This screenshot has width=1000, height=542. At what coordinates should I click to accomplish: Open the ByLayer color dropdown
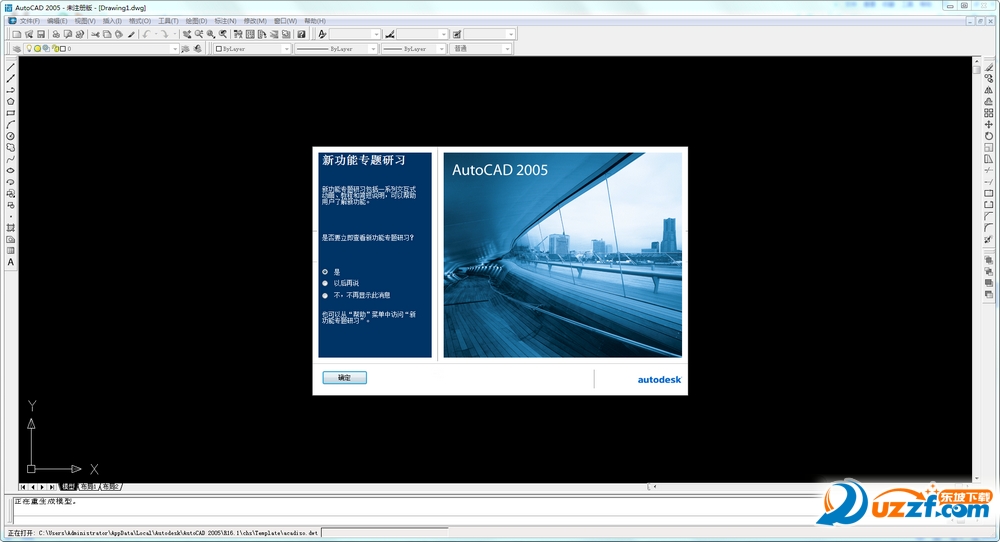(286, 48)
